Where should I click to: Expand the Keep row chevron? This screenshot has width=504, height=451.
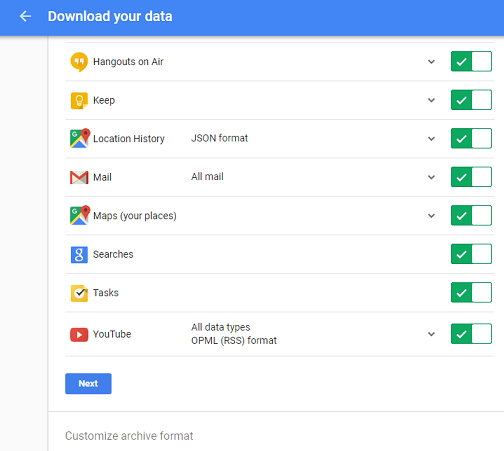[431, 100]
